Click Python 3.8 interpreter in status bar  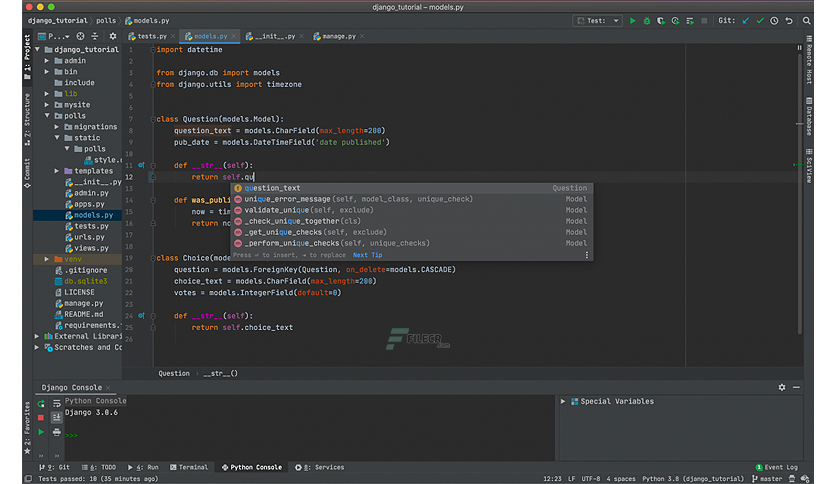(x=693, y=479)
